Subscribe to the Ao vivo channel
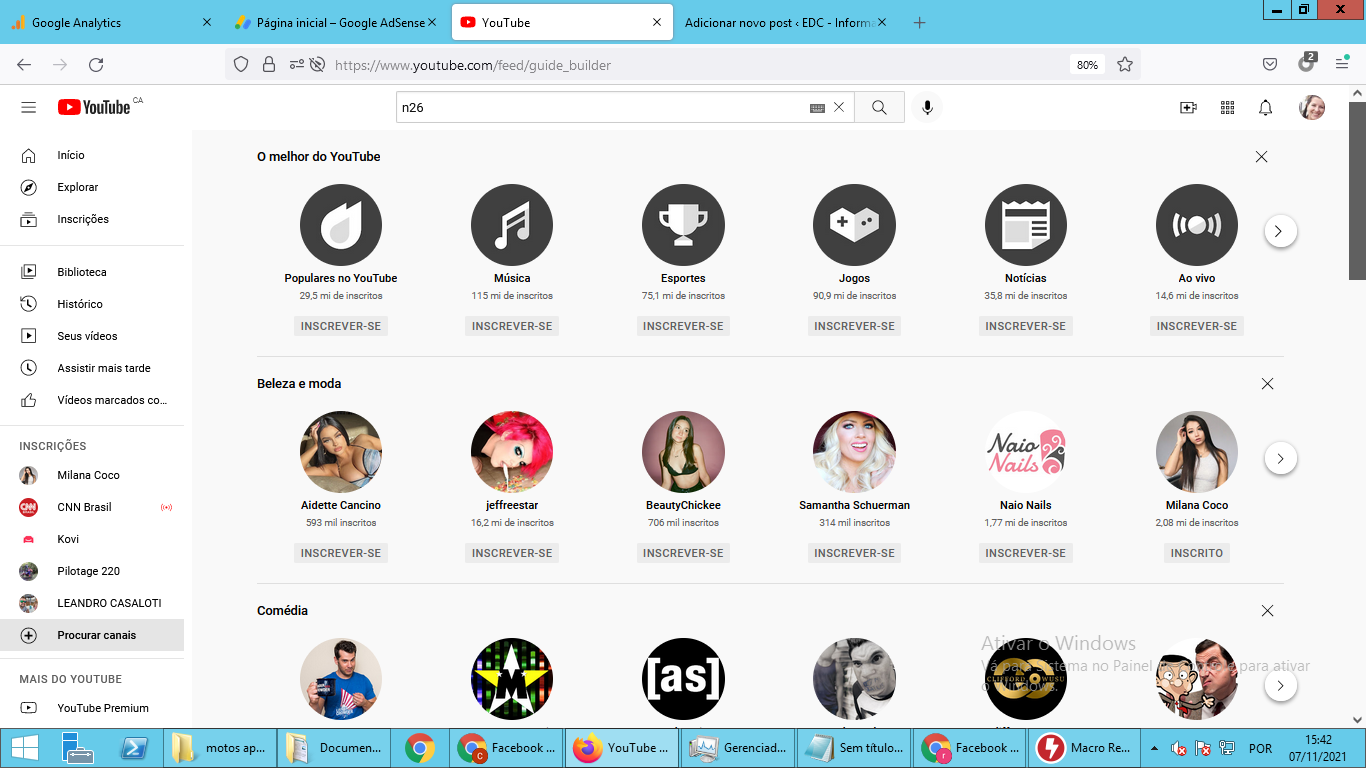Viewport: 1366px width, 768px height. pyautogui.click(x=1197, y=326)
